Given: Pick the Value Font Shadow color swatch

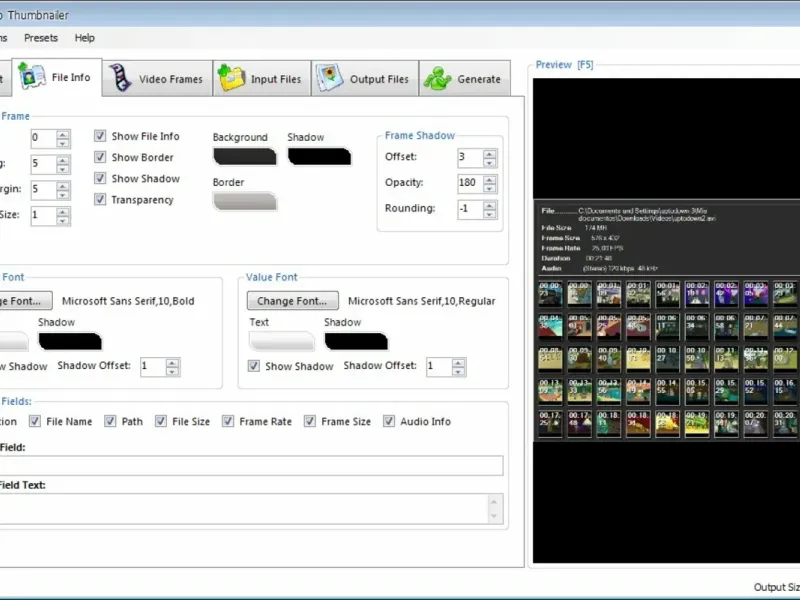Looking at the screenshot, I should tap(356, 341).
